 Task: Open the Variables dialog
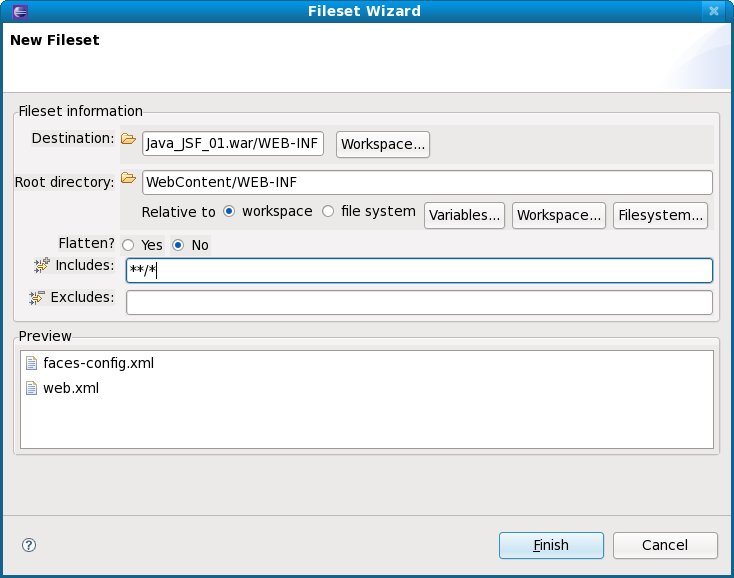pos(464,215)
